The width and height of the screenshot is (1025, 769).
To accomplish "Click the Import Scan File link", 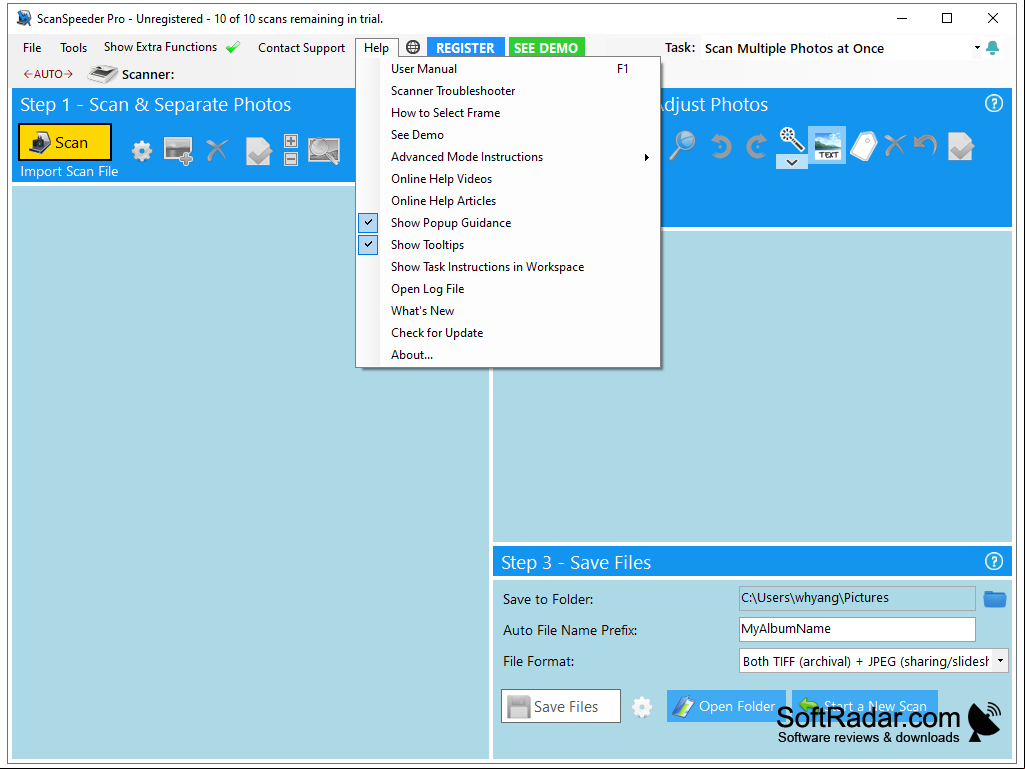I will [x=69, y=172].
